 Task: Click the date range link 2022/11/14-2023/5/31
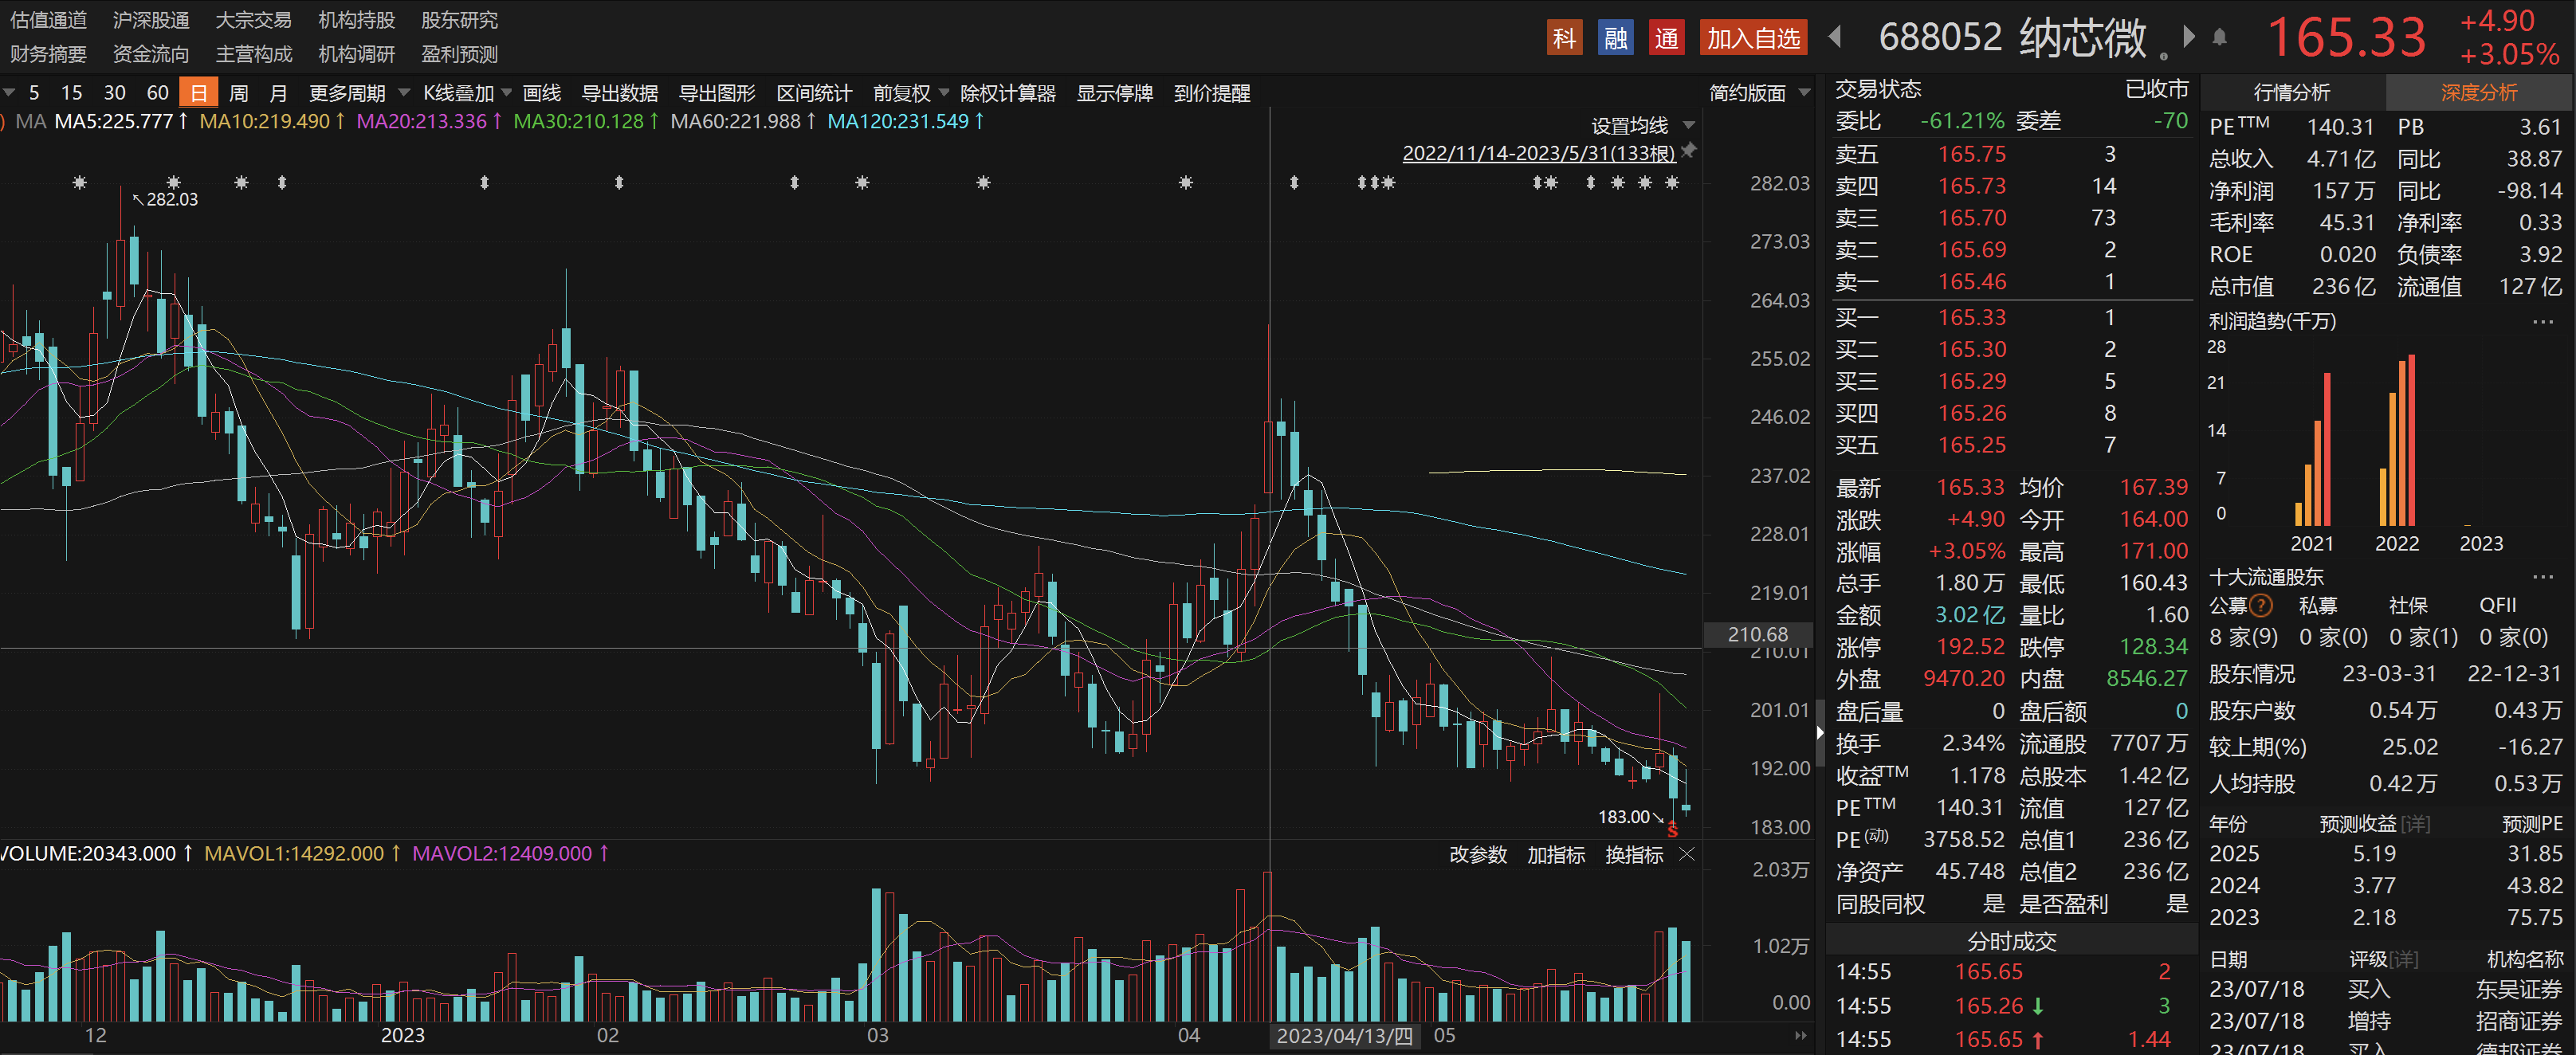pyautogui.click(x=1538, y=153)
